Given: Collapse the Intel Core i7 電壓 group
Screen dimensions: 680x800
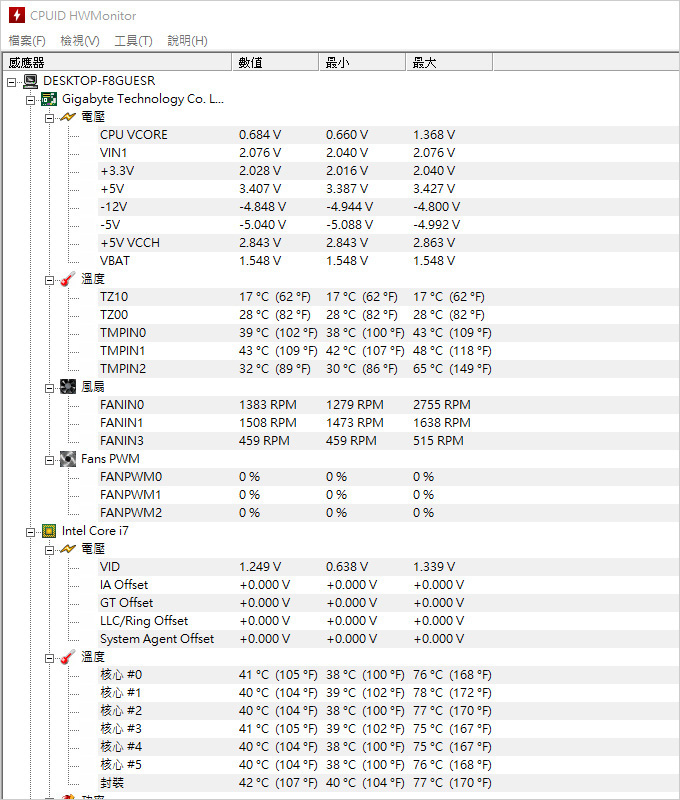Looking at the screenshot, I should (x=49, y=550).
